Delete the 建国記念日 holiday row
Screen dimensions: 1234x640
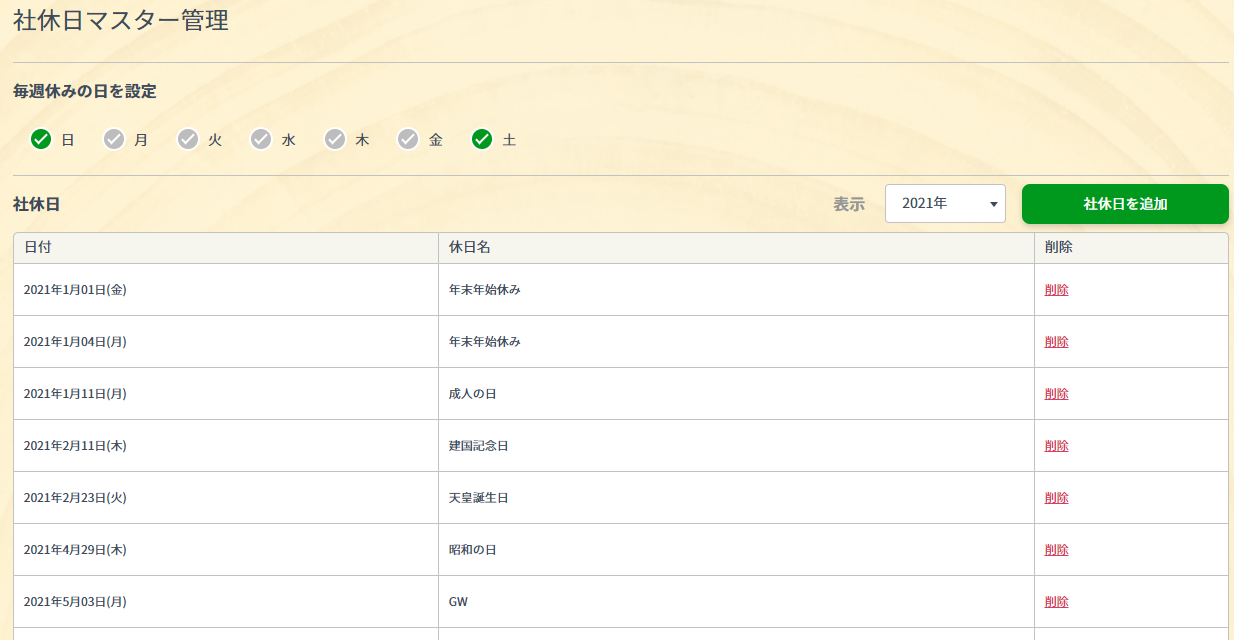click(x=1056, y=446)
